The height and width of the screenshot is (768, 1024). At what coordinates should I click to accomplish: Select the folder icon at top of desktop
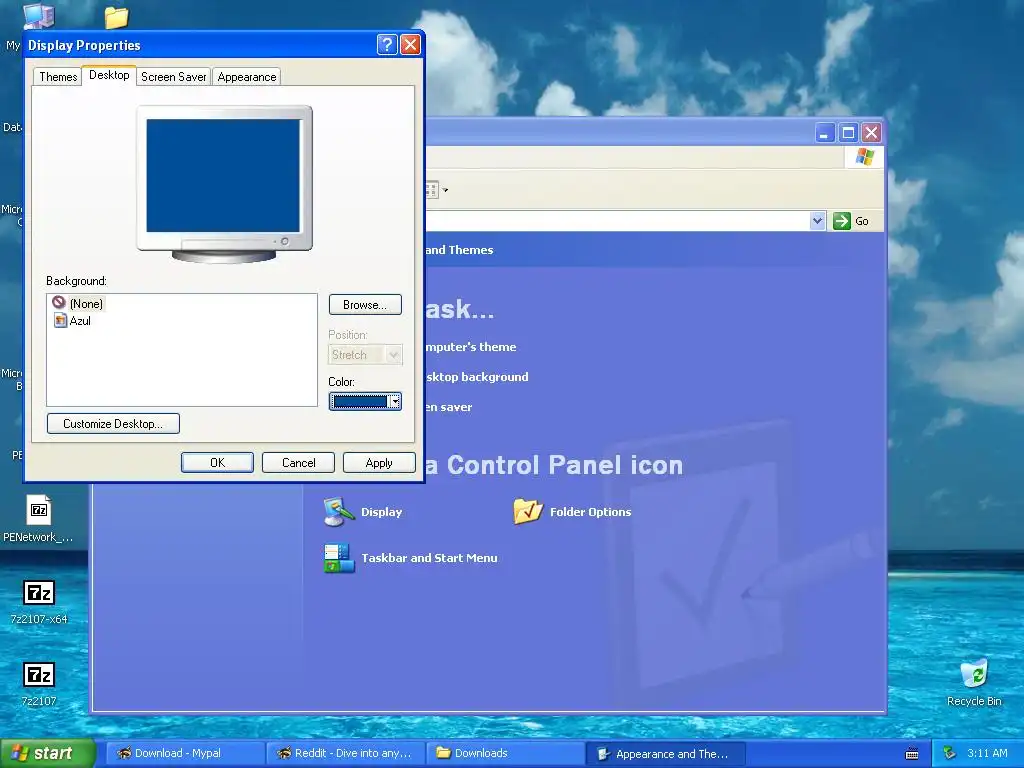(x=116, y=17)
